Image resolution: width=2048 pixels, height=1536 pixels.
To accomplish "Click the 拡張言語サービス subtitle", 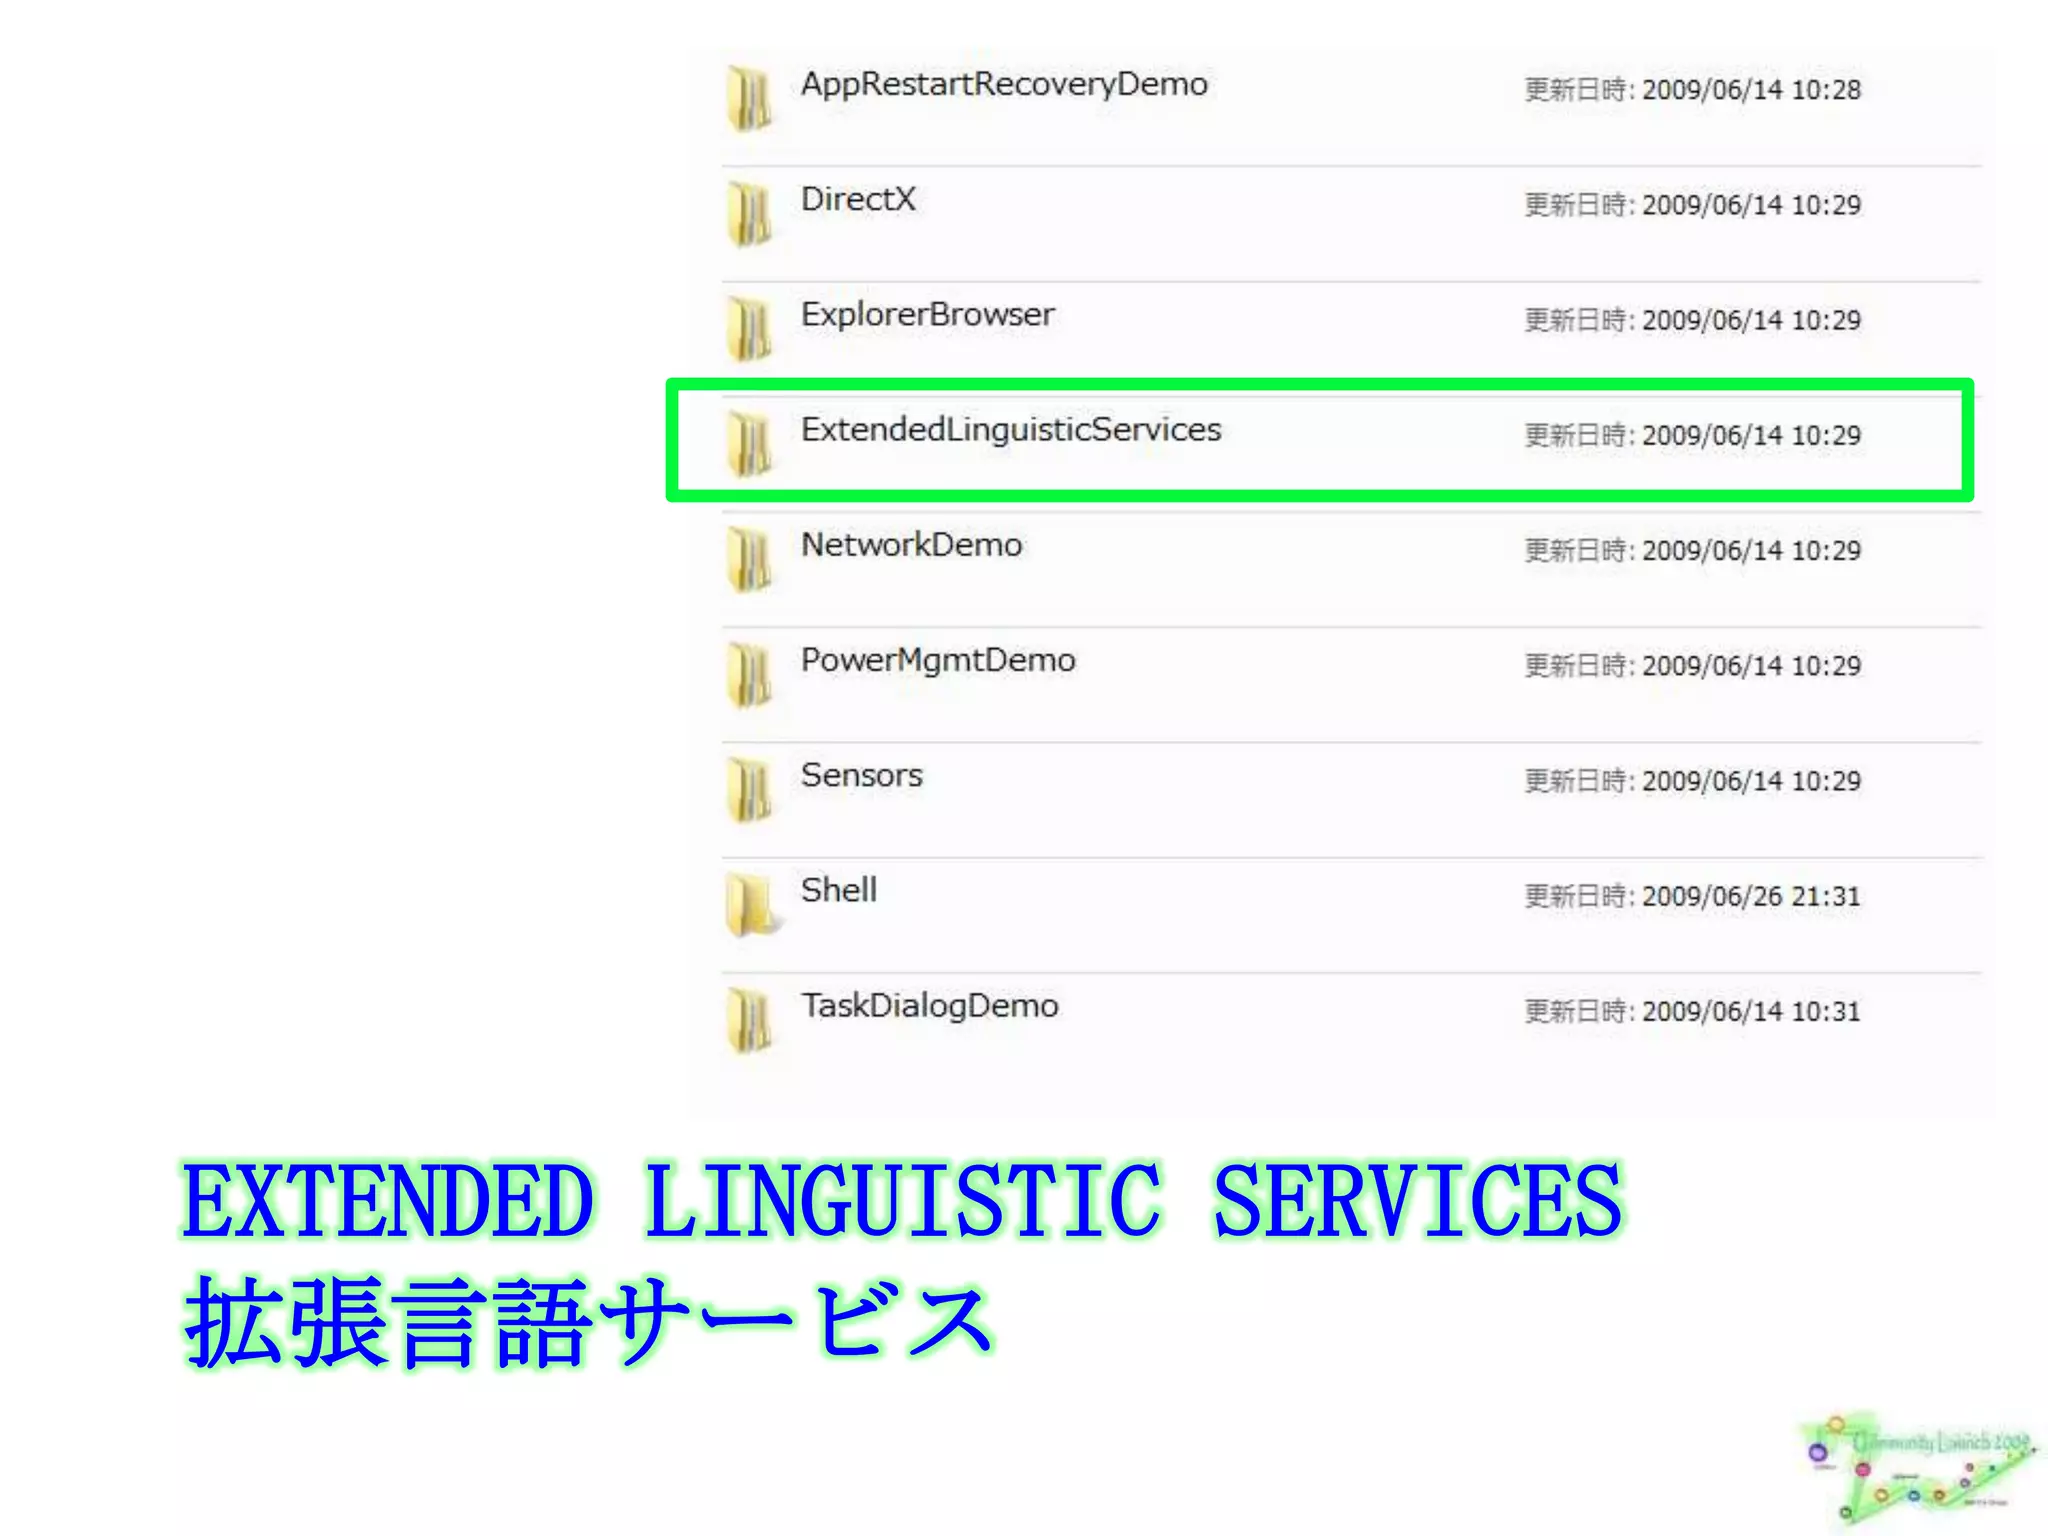I will click(588, 1321).
